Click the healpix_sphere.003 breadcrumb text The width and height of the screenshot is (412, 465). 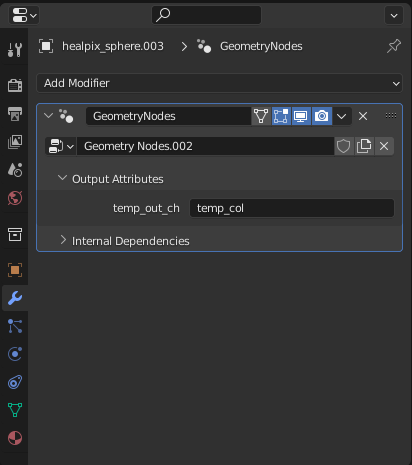click(x=113, y=46)
